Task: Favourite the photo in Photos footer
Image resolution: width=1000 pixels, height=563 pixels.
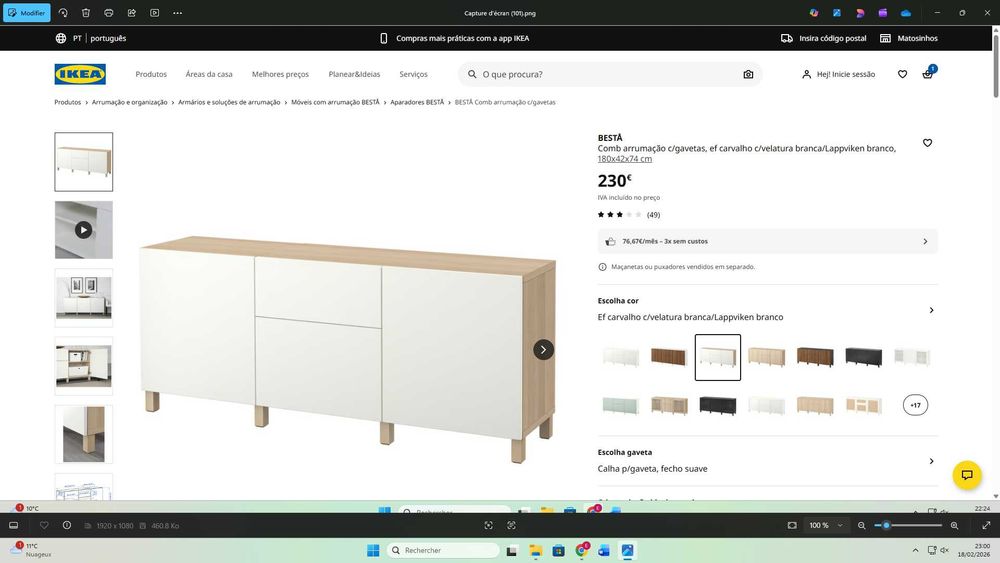Action: 44,525
